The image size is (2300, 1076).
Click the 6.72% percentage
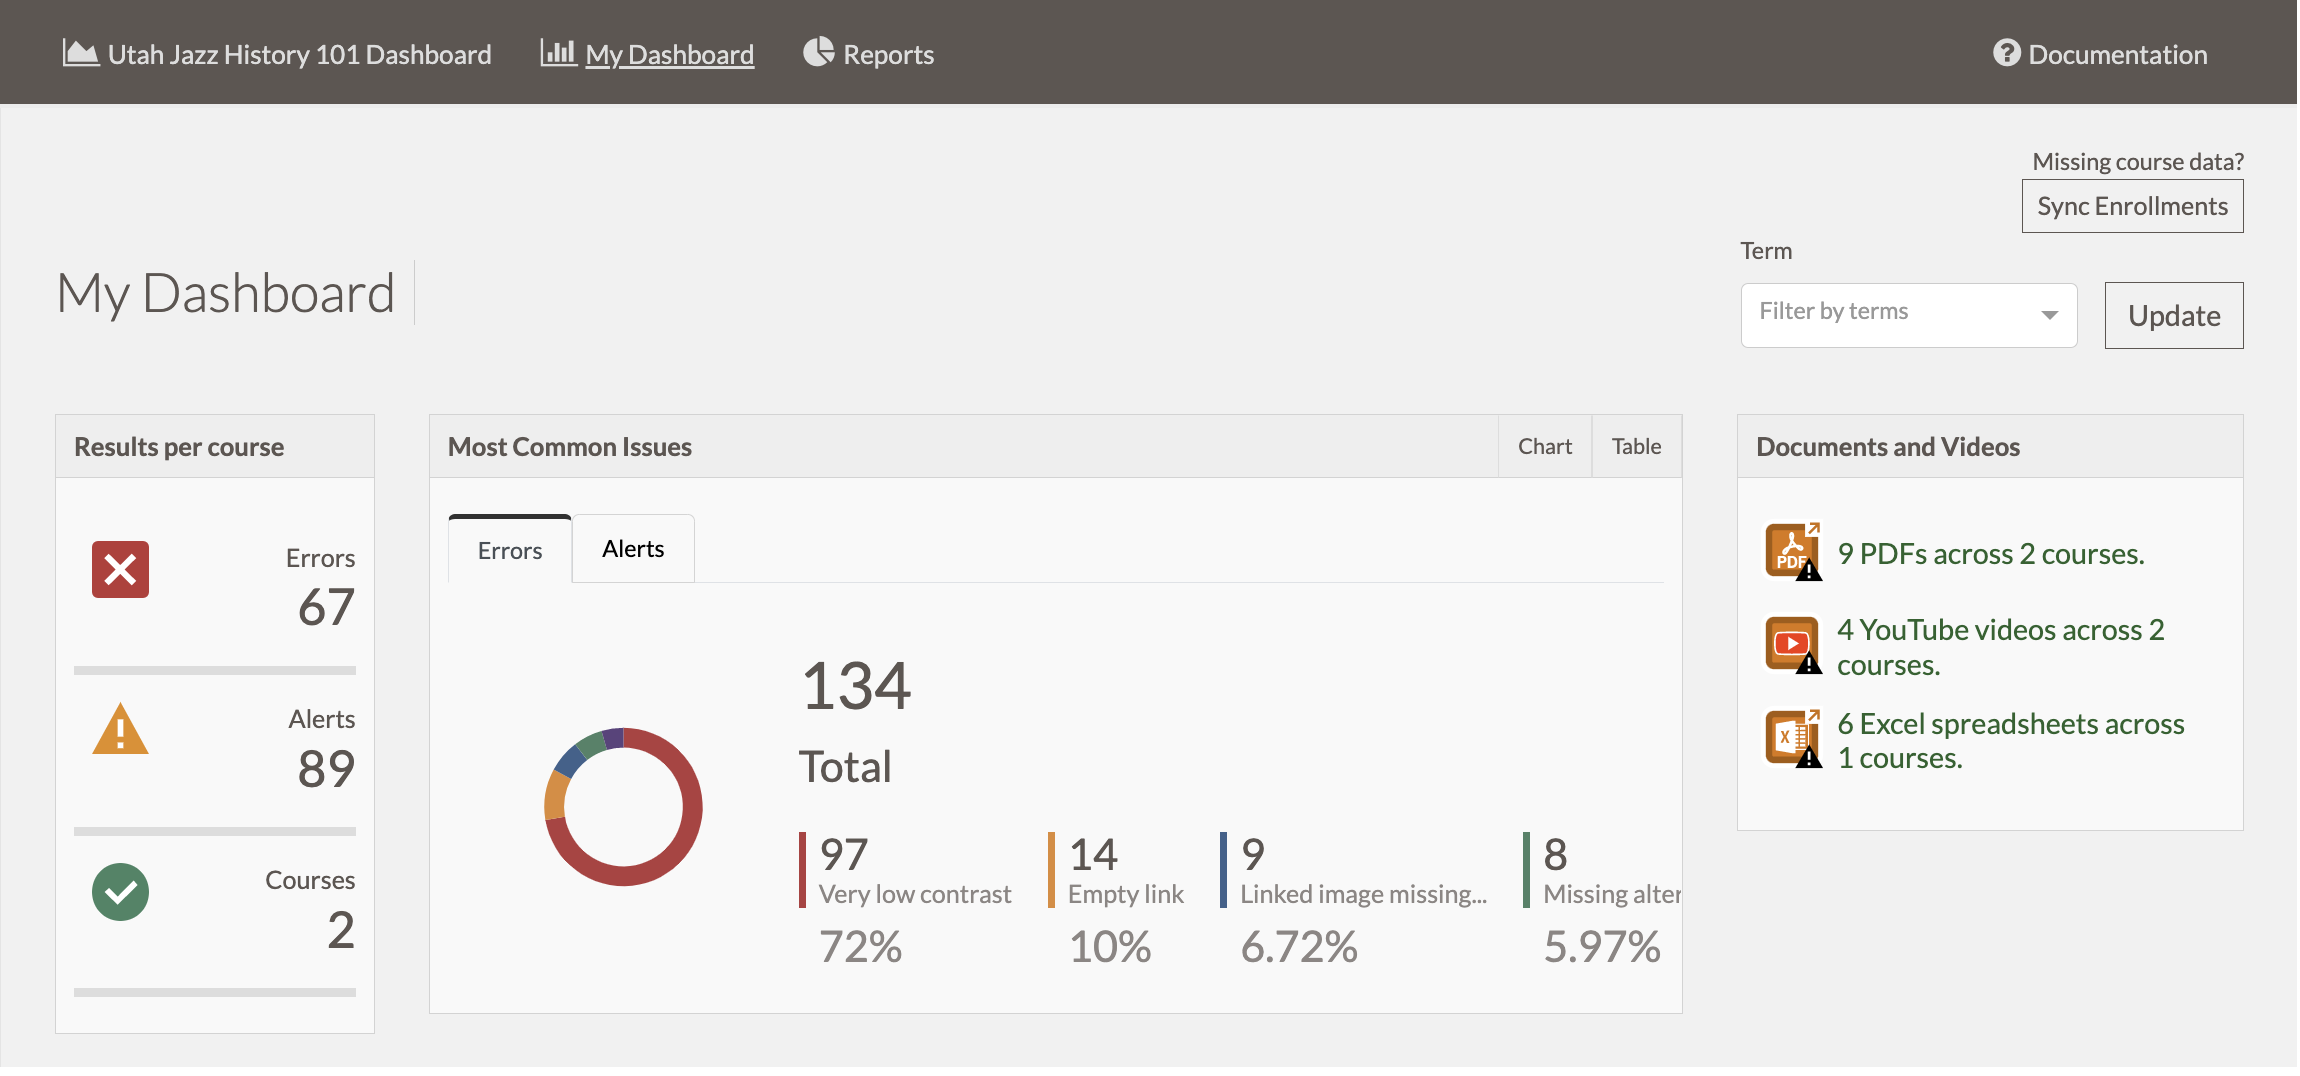coord(1299,947)
